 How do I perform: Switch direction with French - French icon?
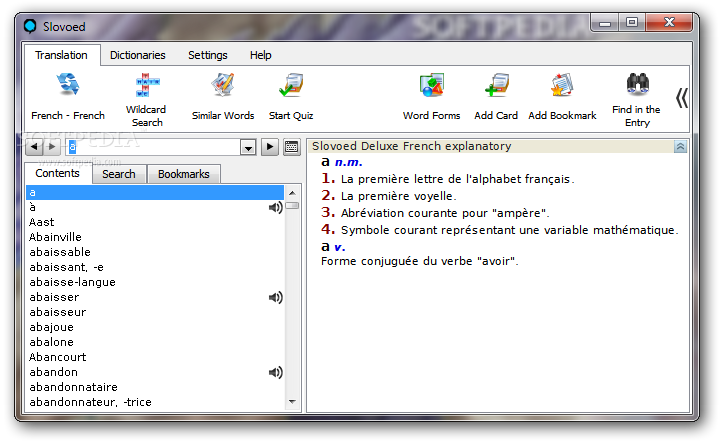coord(68,85)
